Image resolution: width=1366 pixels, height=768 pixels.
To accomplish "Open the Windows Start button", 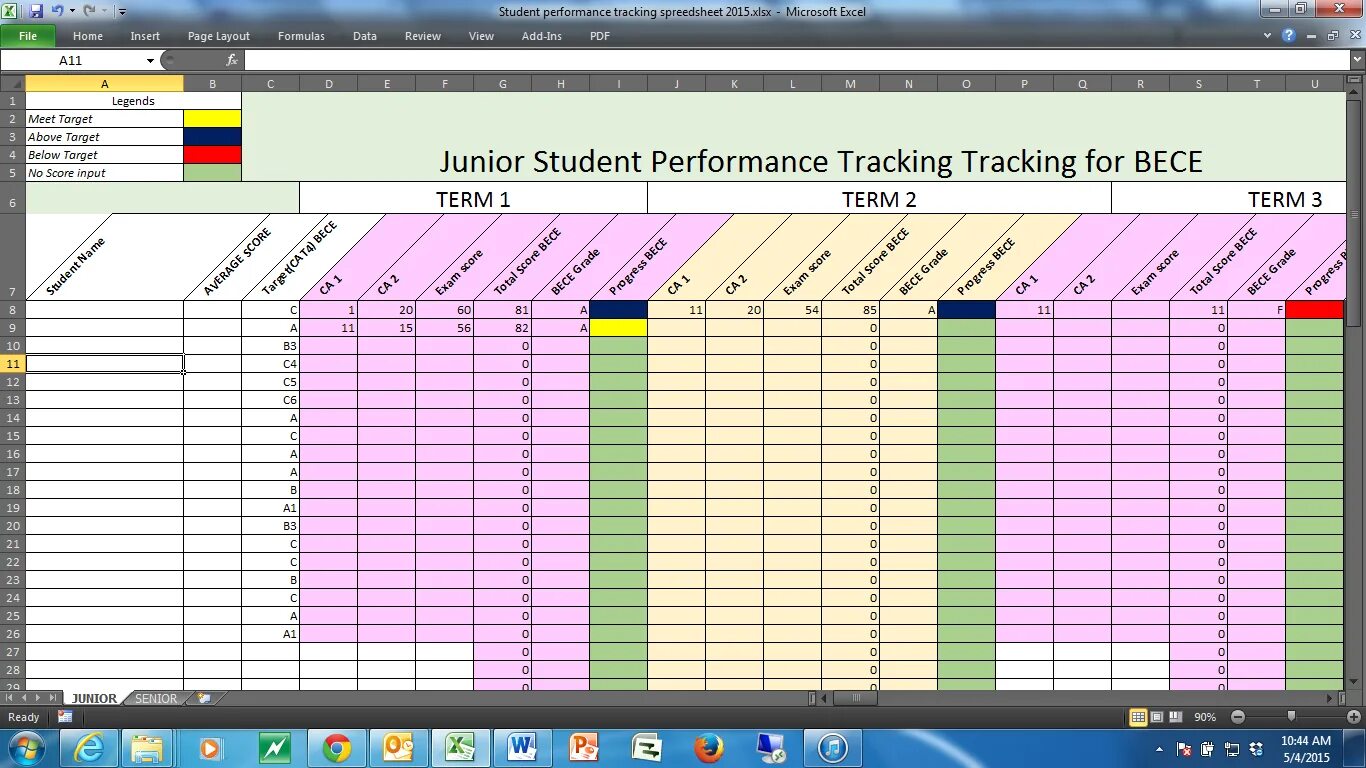I will point(26,748).
